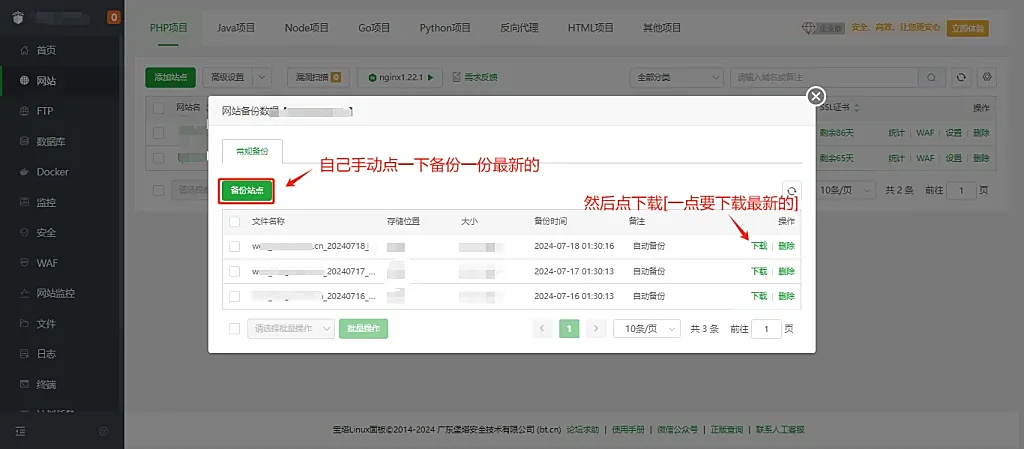The width and height of the screenshot is (1024, 449).
Task: Open FTP in the left sidebar
Action: (45, 111)
